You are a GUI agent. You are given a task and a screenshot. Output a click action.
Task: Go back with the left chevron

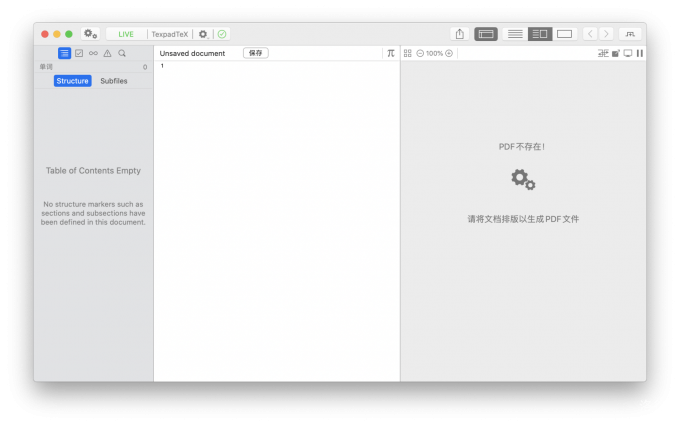pyautogui.click(x=590, y=34)
